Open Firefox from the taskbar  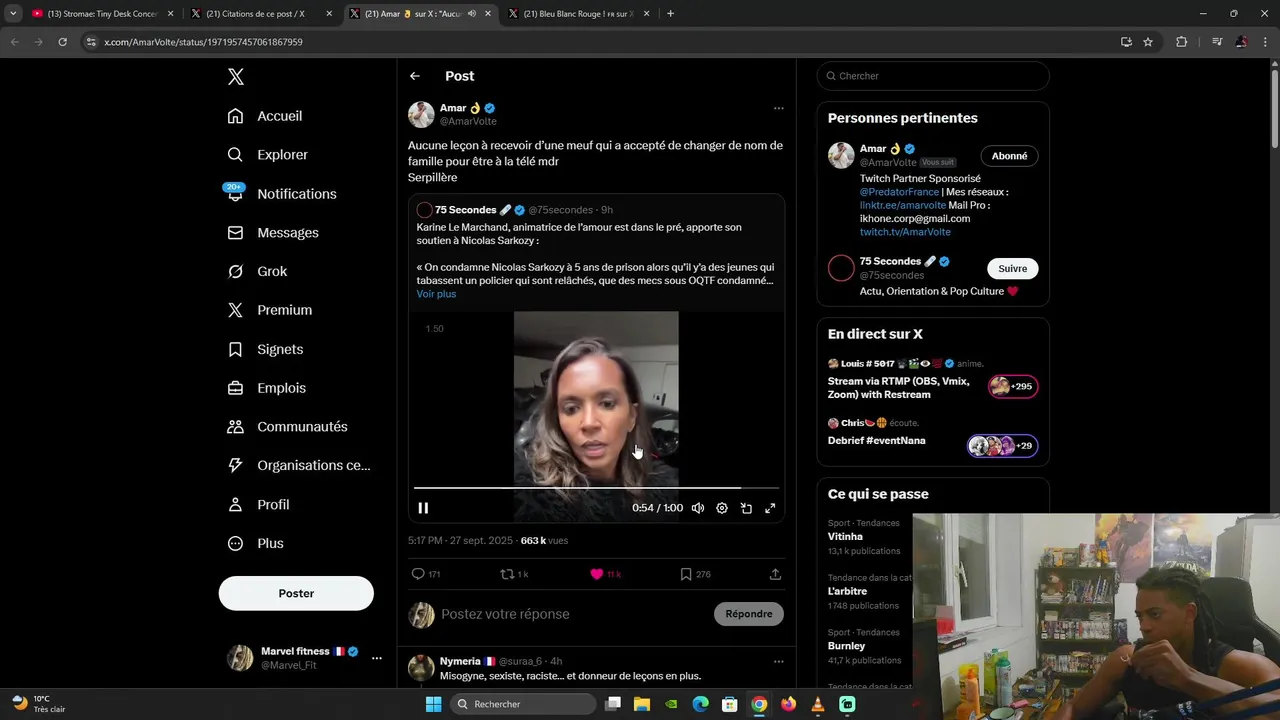[788, 704]
